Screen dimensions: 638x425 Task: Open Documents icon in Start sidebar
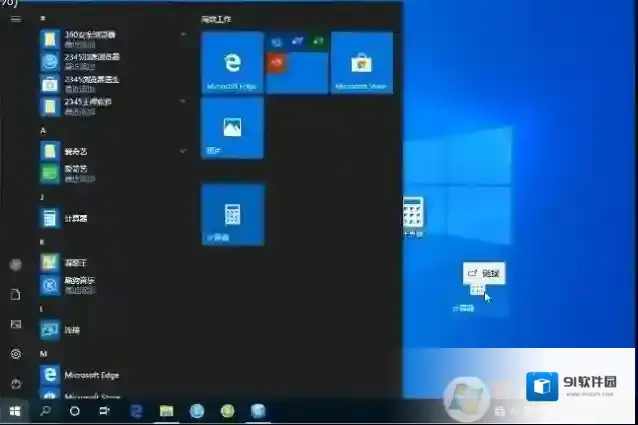click(x=15, y=295)
